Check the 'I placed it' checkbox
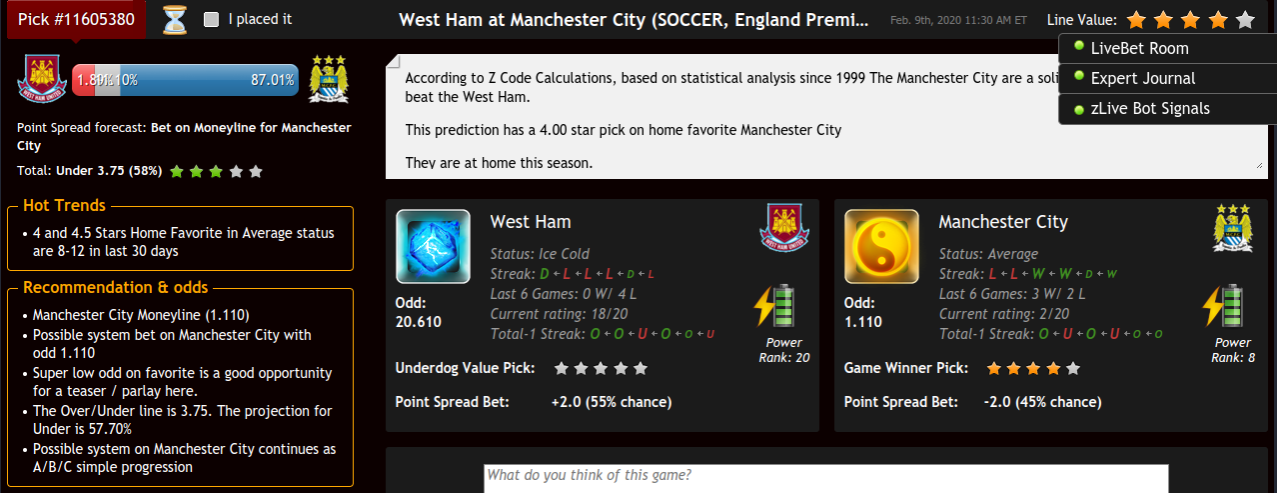The width and height of the screenshot is (1277, 493). pos(210,19)
